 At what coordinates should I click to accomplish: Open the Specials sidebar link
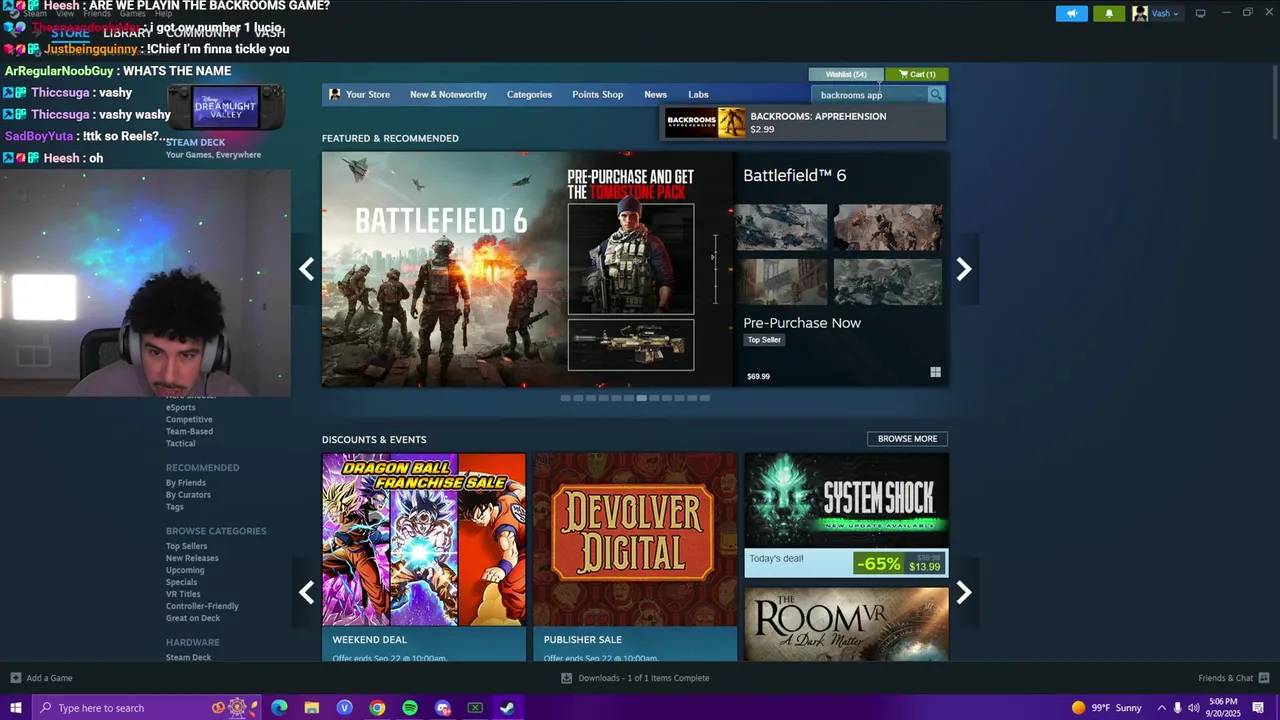point(182,582)
